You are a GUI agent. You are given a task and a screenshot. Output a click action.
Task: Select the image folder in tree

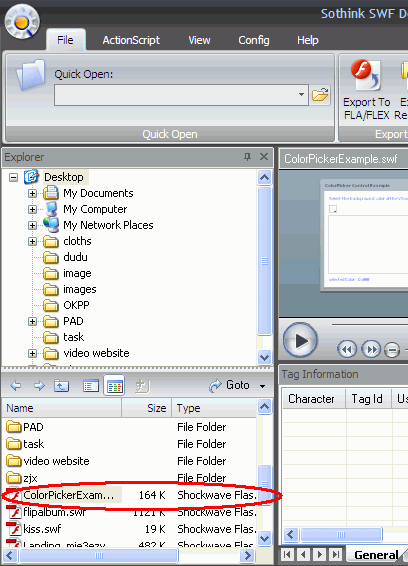click(77, 273)
